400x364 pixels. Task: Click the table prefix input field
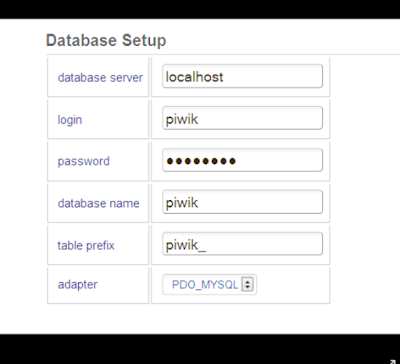point(242,244)
